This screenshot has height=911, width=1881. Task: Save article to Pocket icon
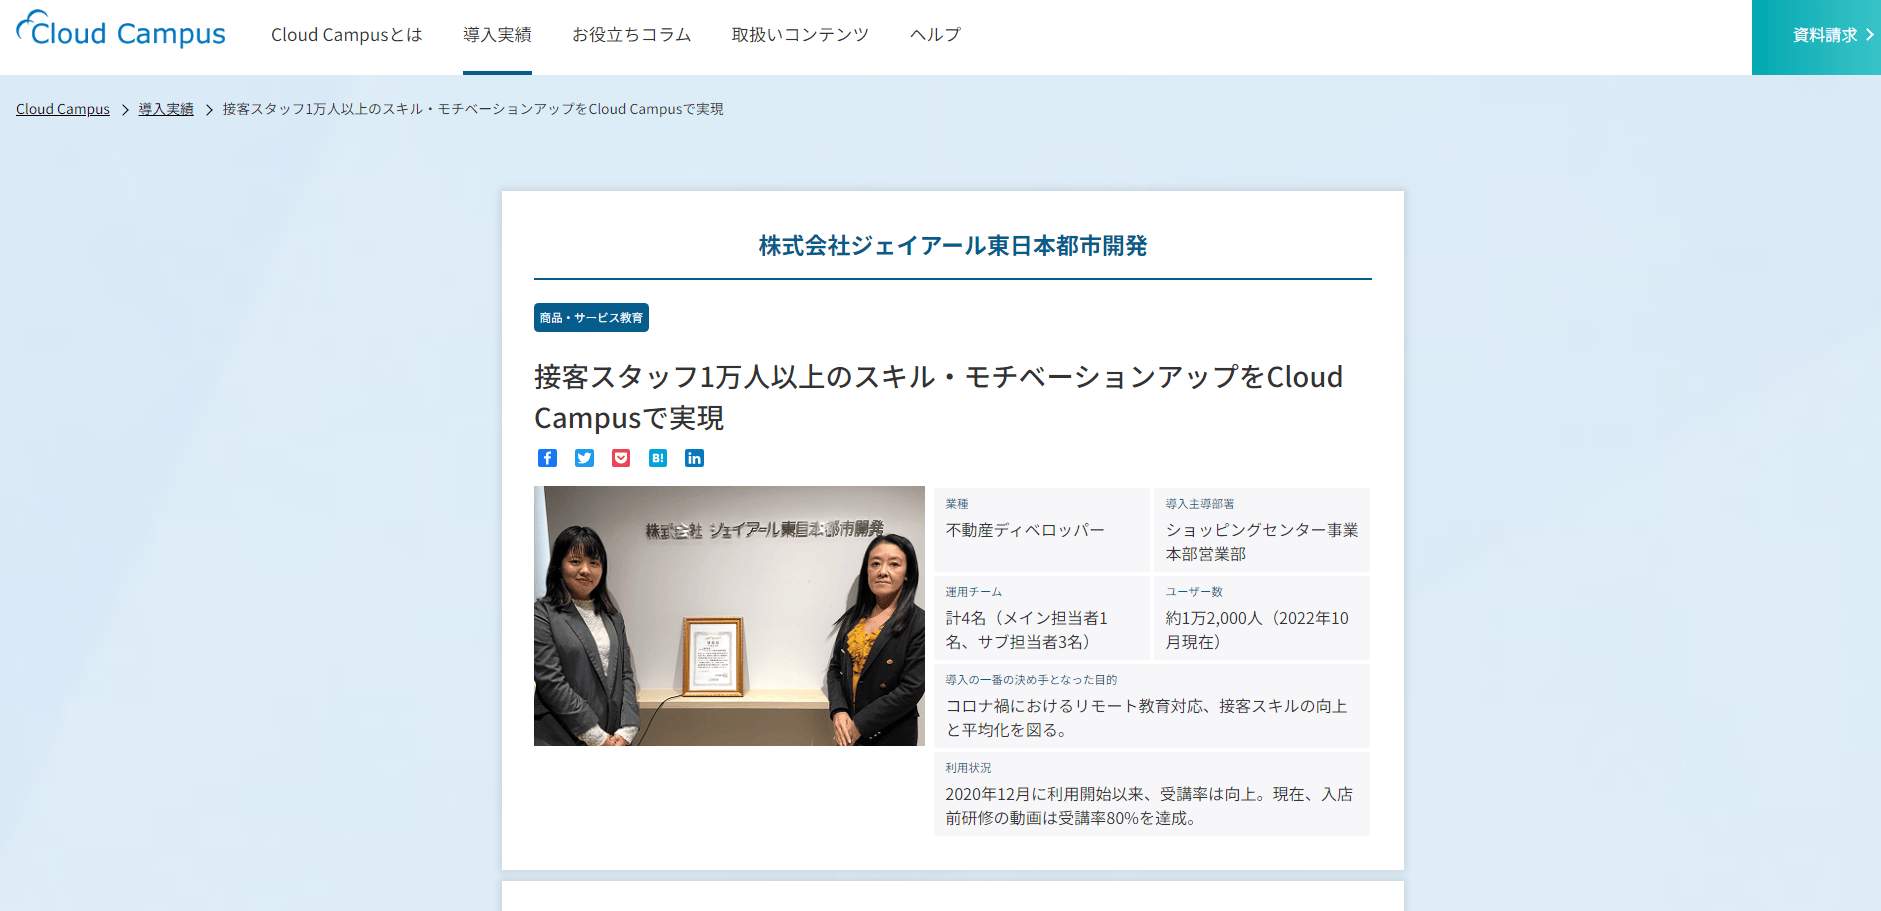pos(621,458)
